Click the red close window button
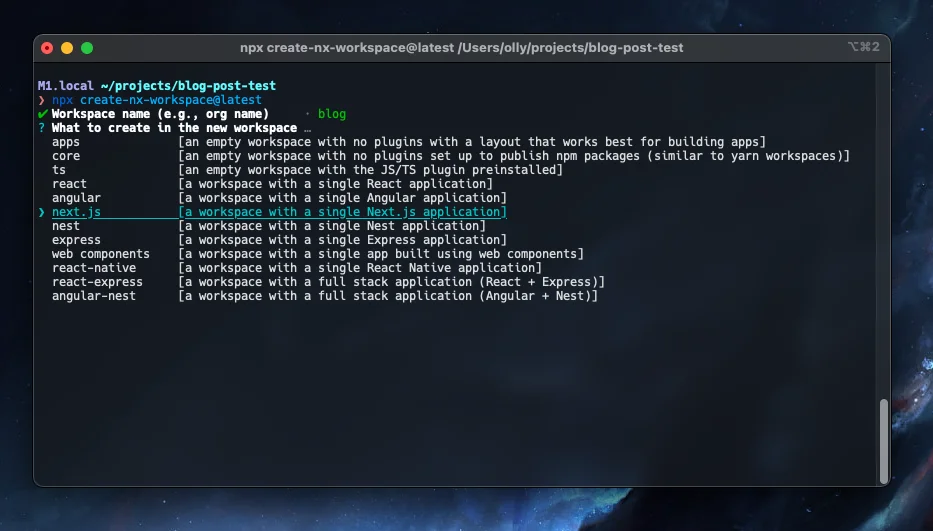This screenshot has height=531, width=933. click(47, 47)
